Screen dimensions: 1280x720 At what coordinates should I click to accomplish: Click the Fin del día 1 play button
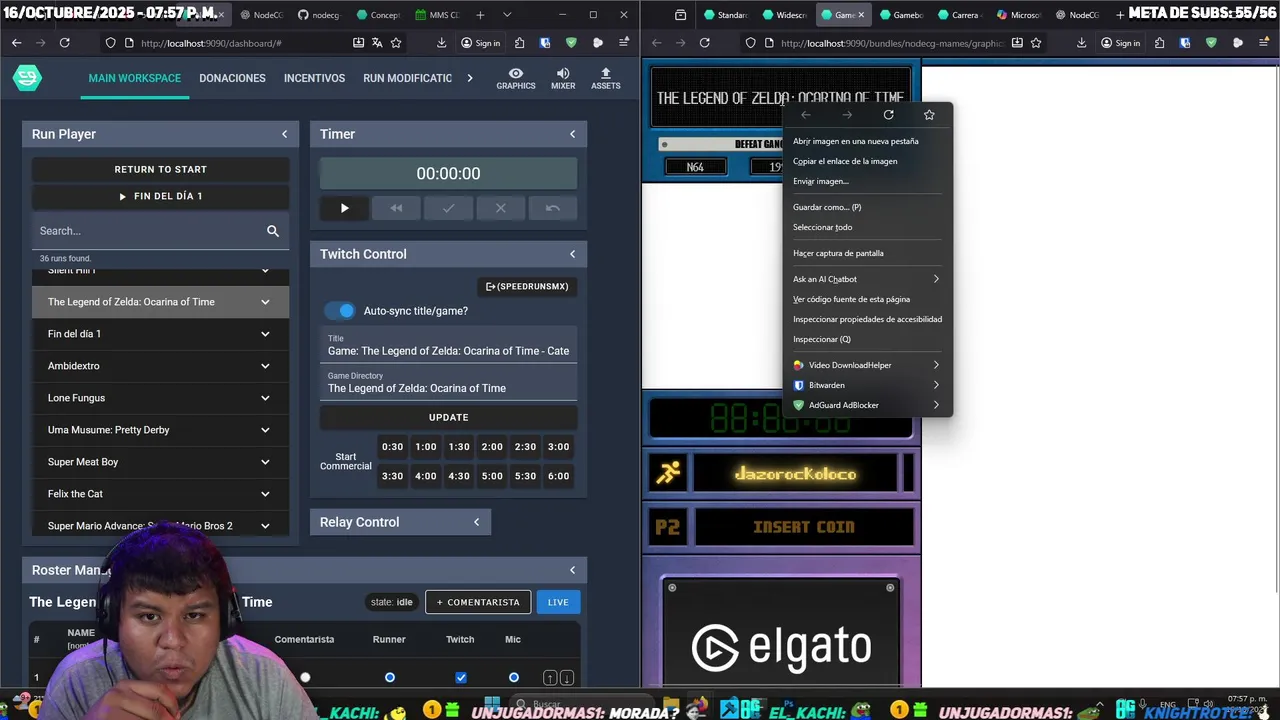160,196
